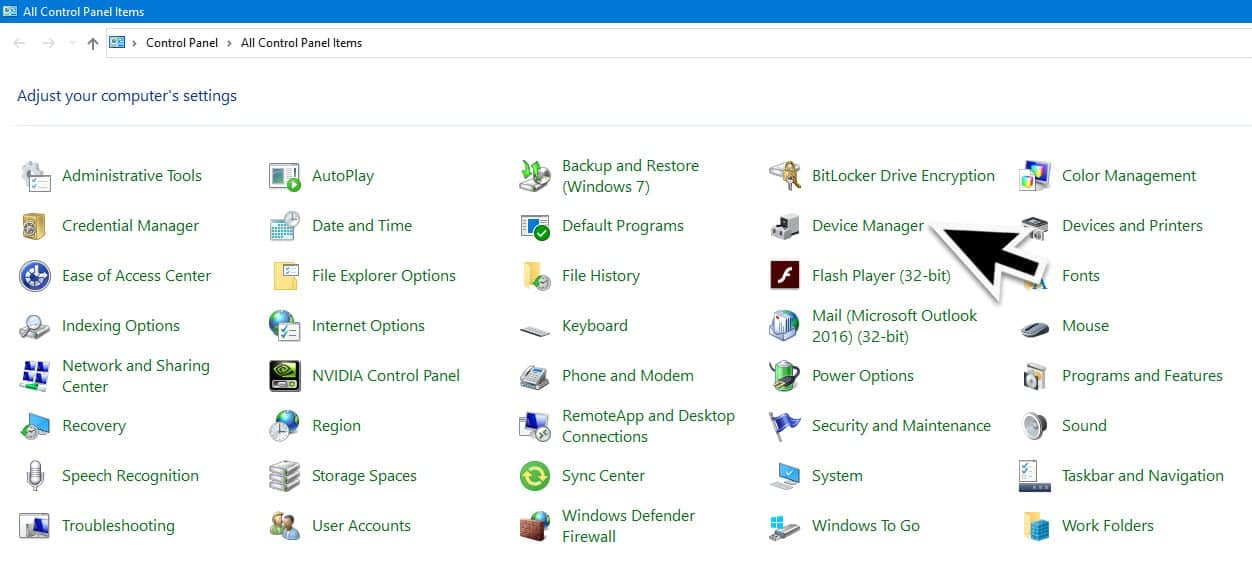Open the System link text
Viewport: 1252px width, 585px height.
[837, 476]
